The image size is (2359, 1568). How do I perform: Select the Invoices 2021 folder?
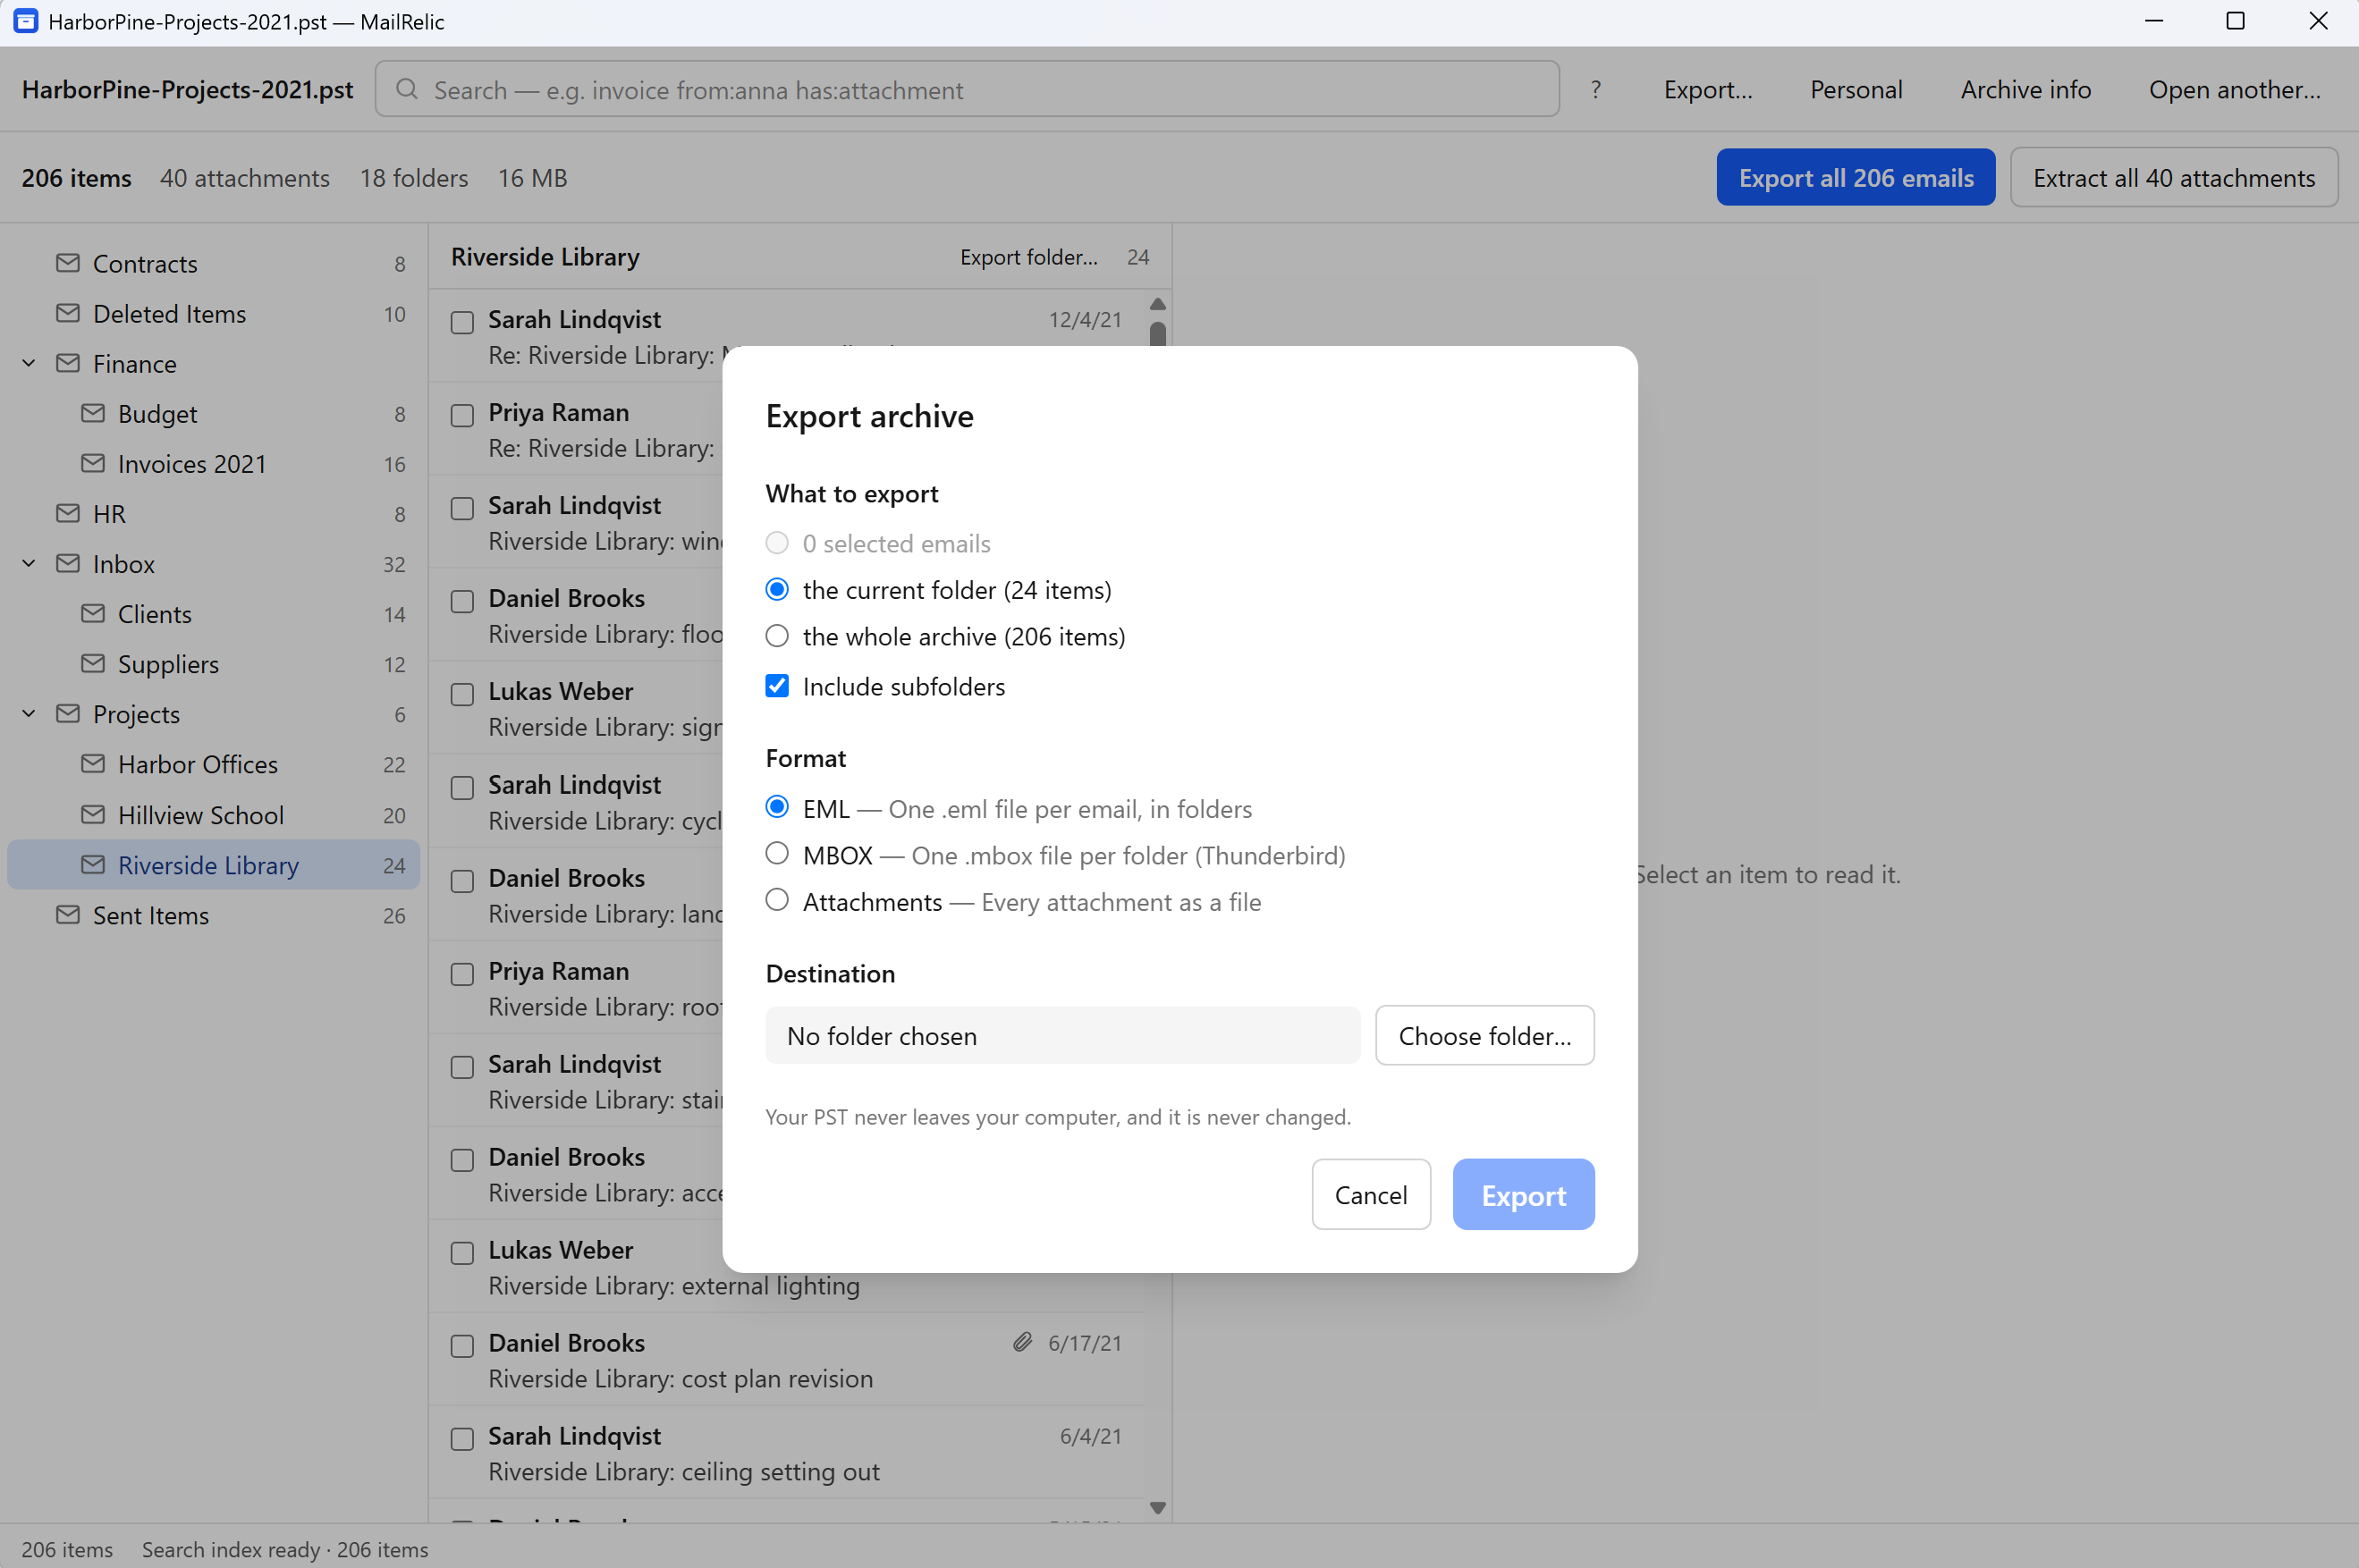coord(213,463)
